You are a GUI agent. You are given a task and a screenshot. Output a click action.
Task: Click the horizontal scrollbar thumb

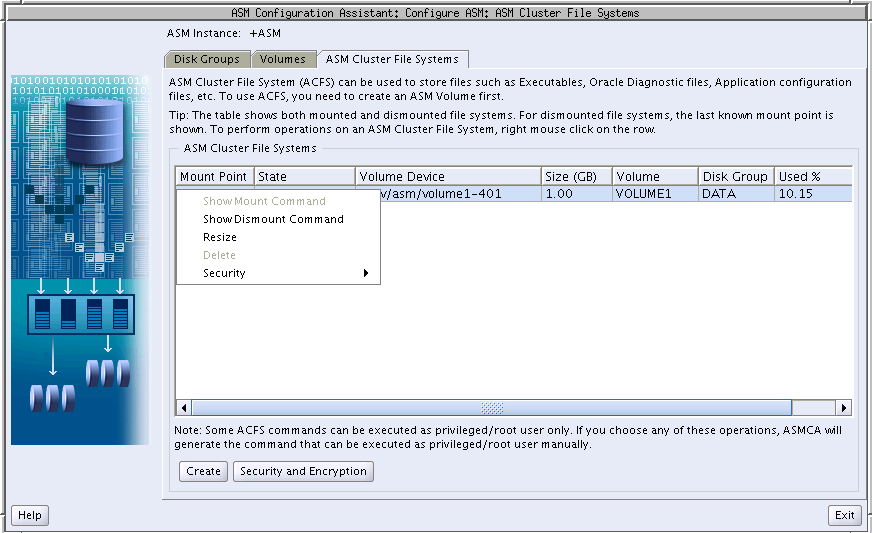coord(492,408)
